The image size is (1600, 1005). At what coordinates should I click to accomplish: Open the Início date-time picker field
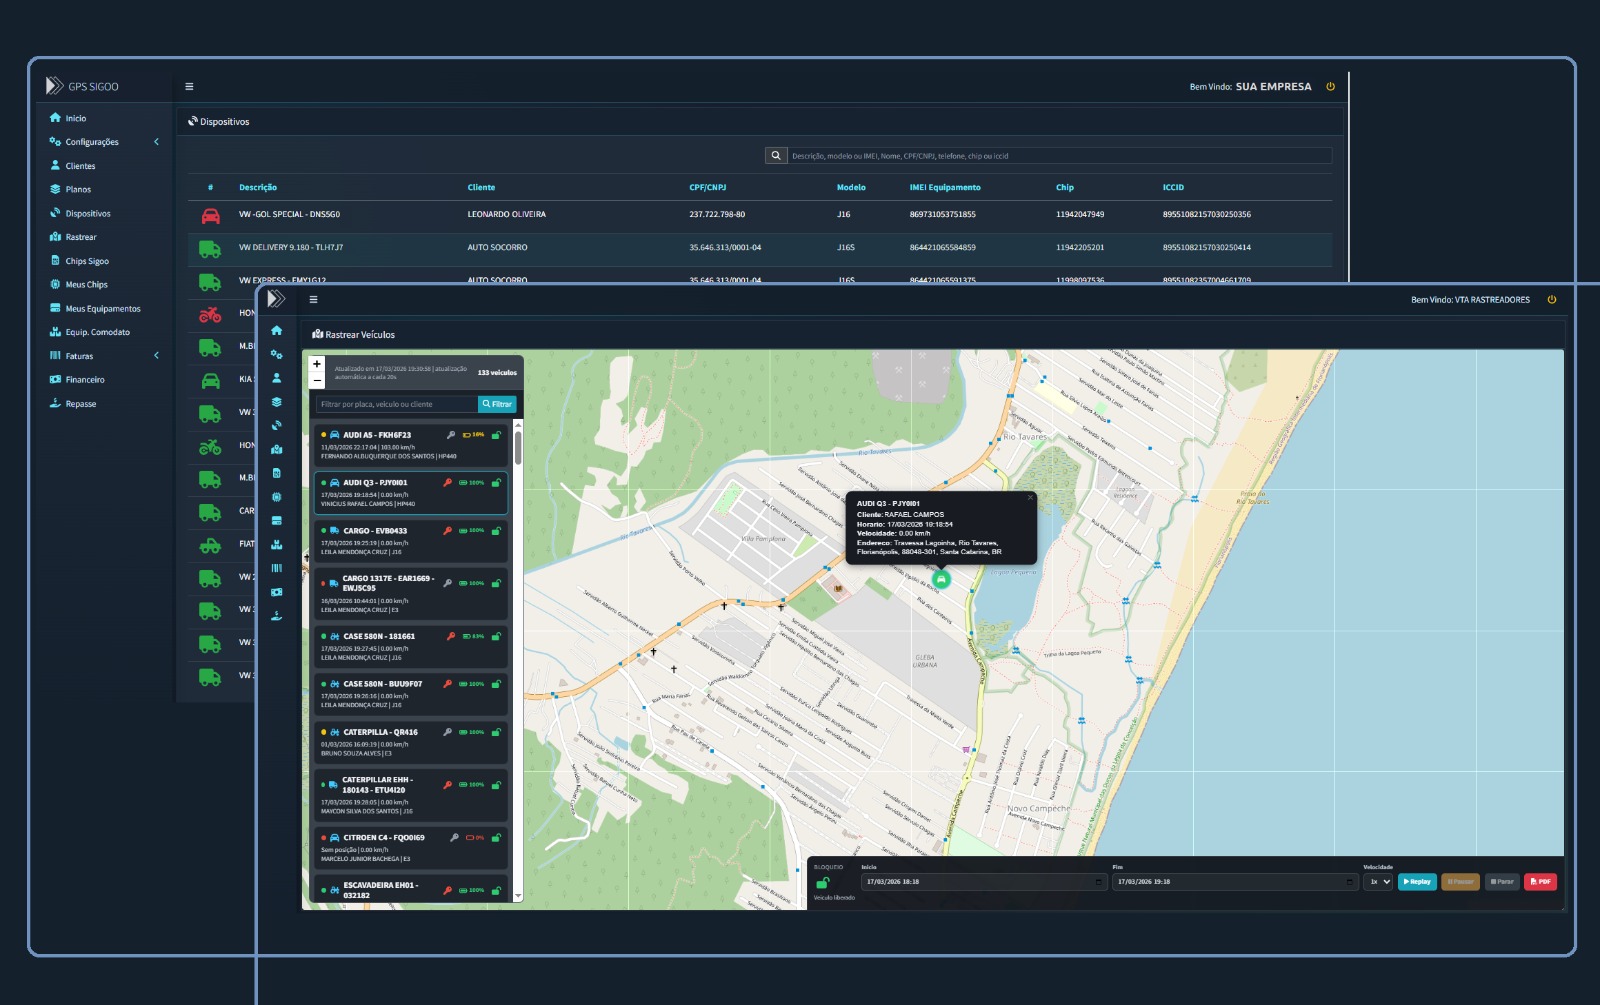pos(984,882)
